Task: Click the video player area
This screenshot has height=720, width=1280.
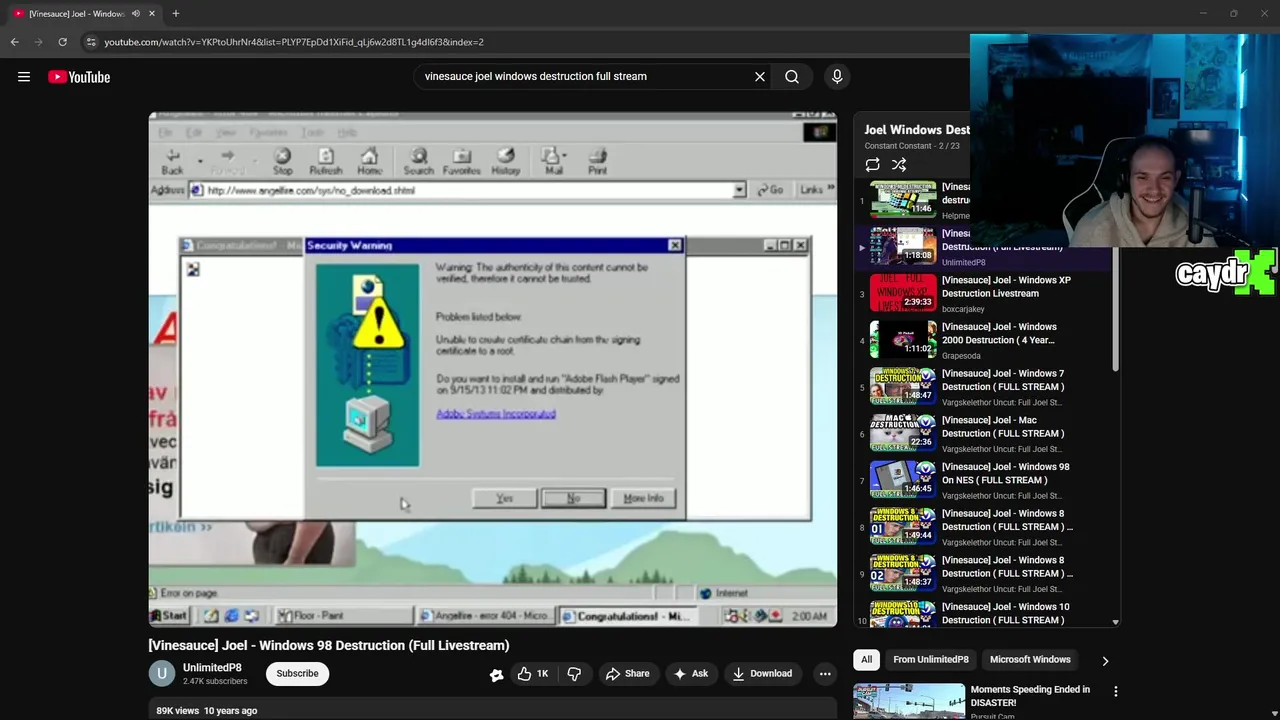Action: tap(493, 369)
